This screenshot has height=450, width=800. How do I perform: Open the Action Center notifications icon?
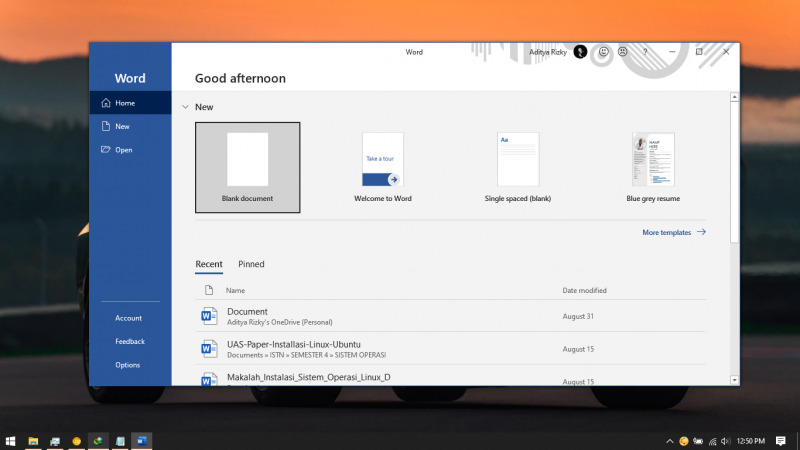point(781,441)
